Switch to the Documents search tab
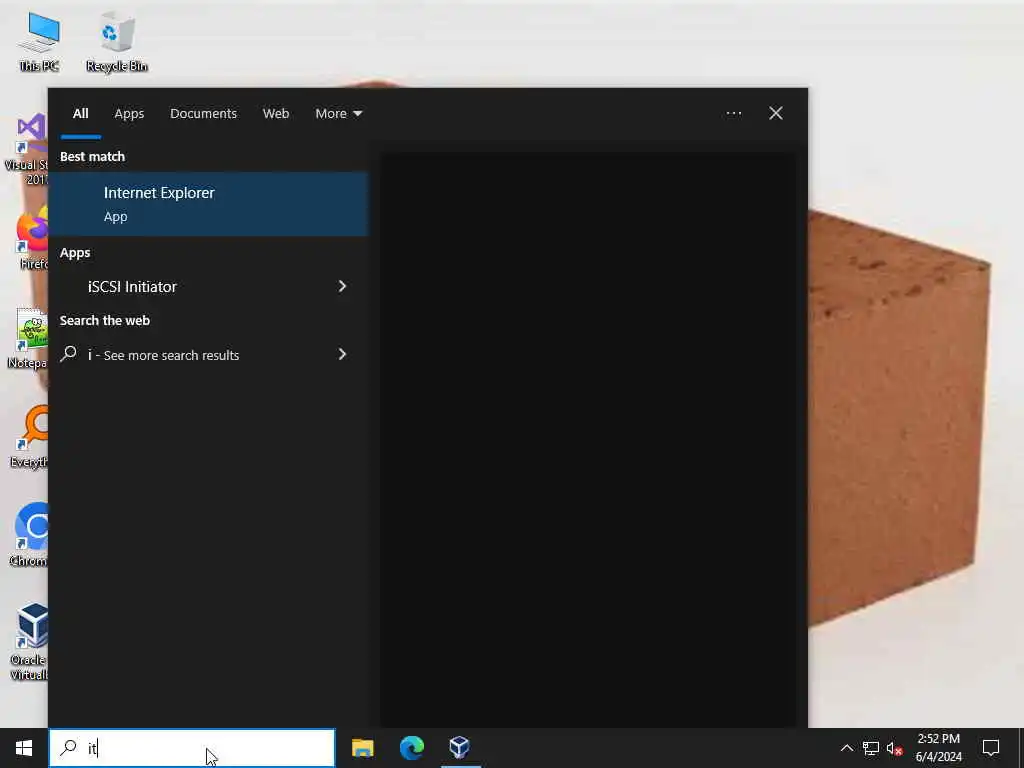The image size is (1024, 768). click(x=203, y=114)
